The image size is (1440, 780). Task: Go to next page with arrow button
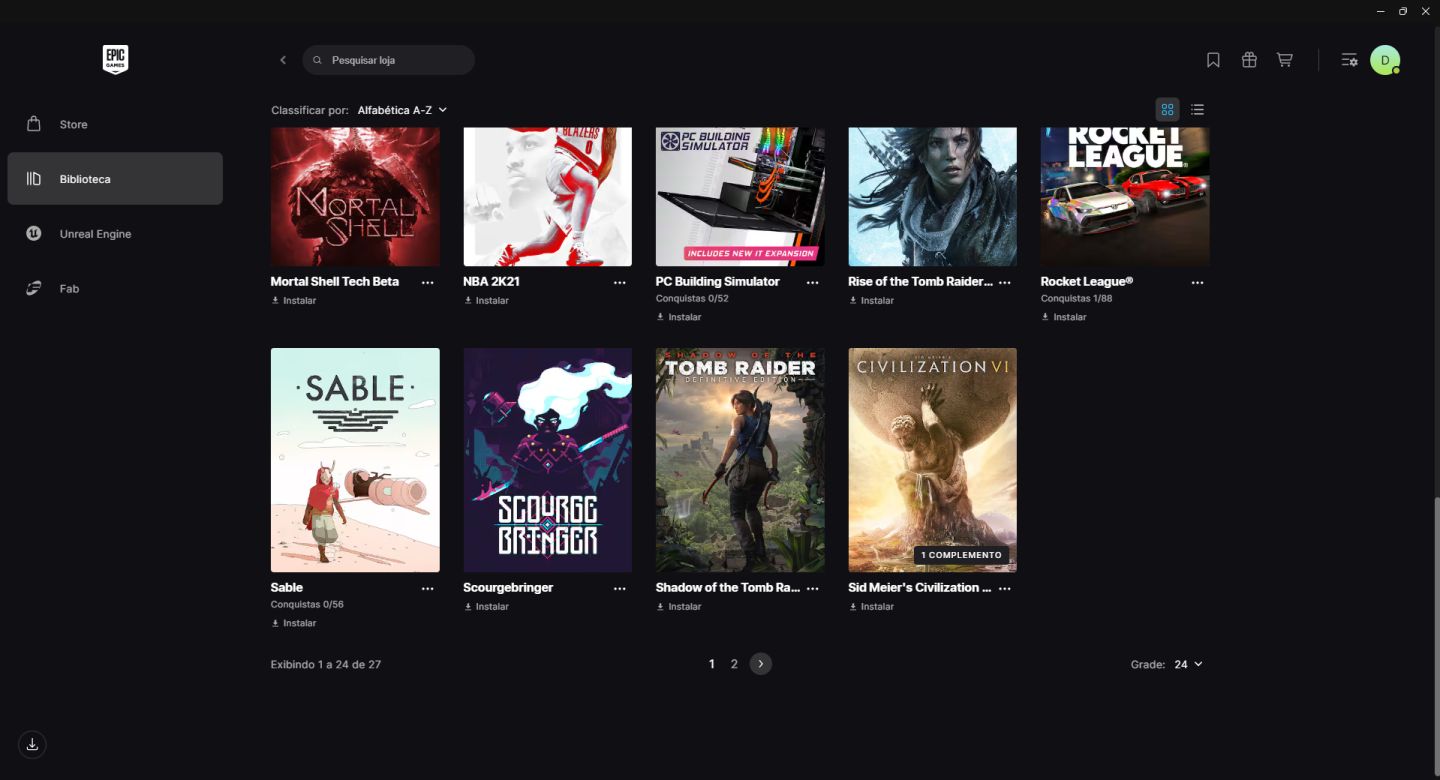coord(761,664)
